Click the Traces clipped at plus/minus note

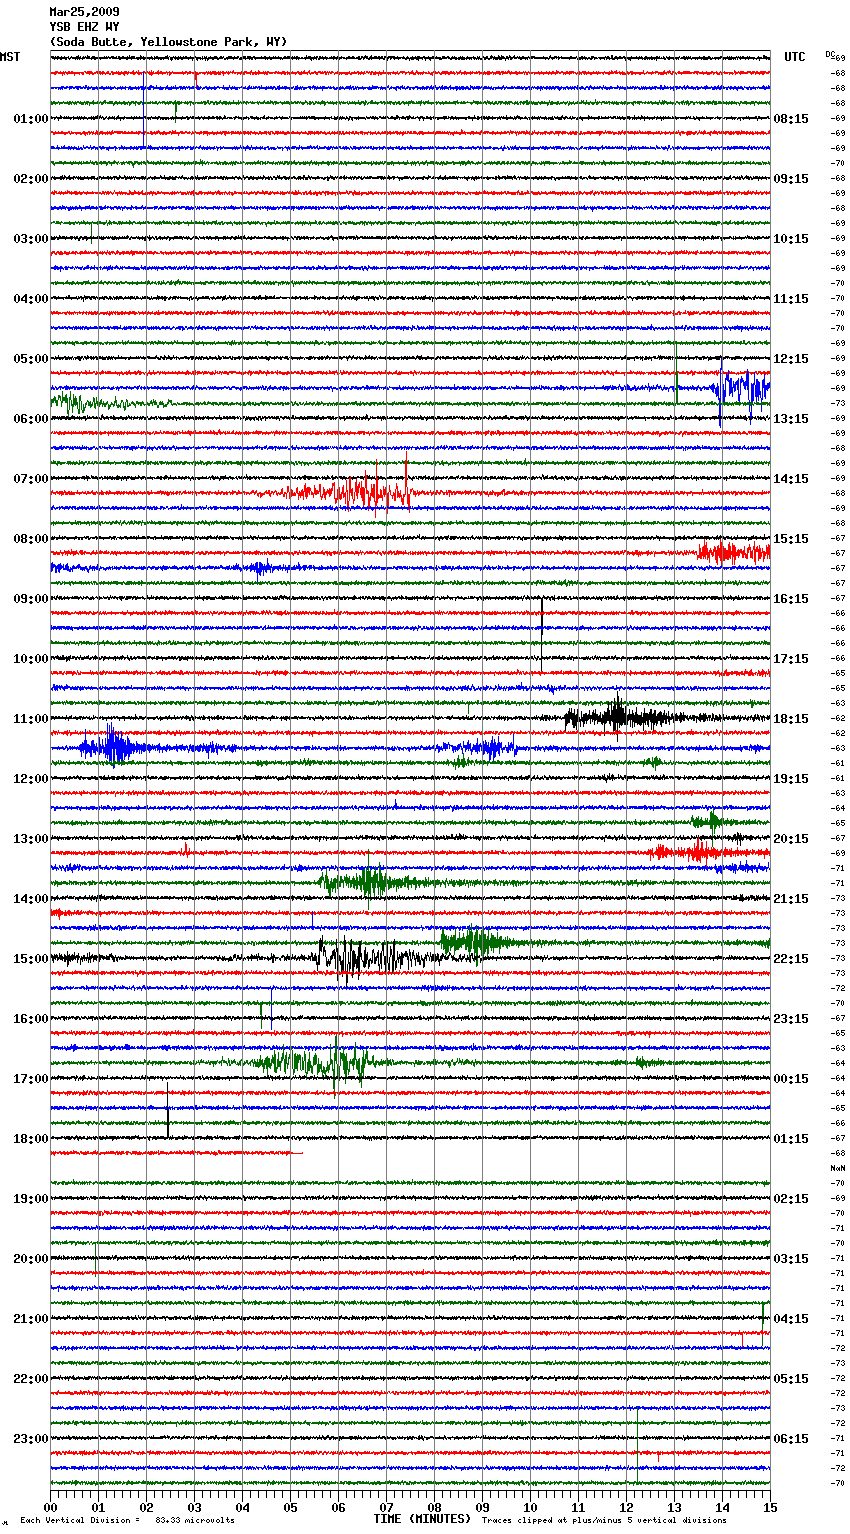(x=604, y=1520)
